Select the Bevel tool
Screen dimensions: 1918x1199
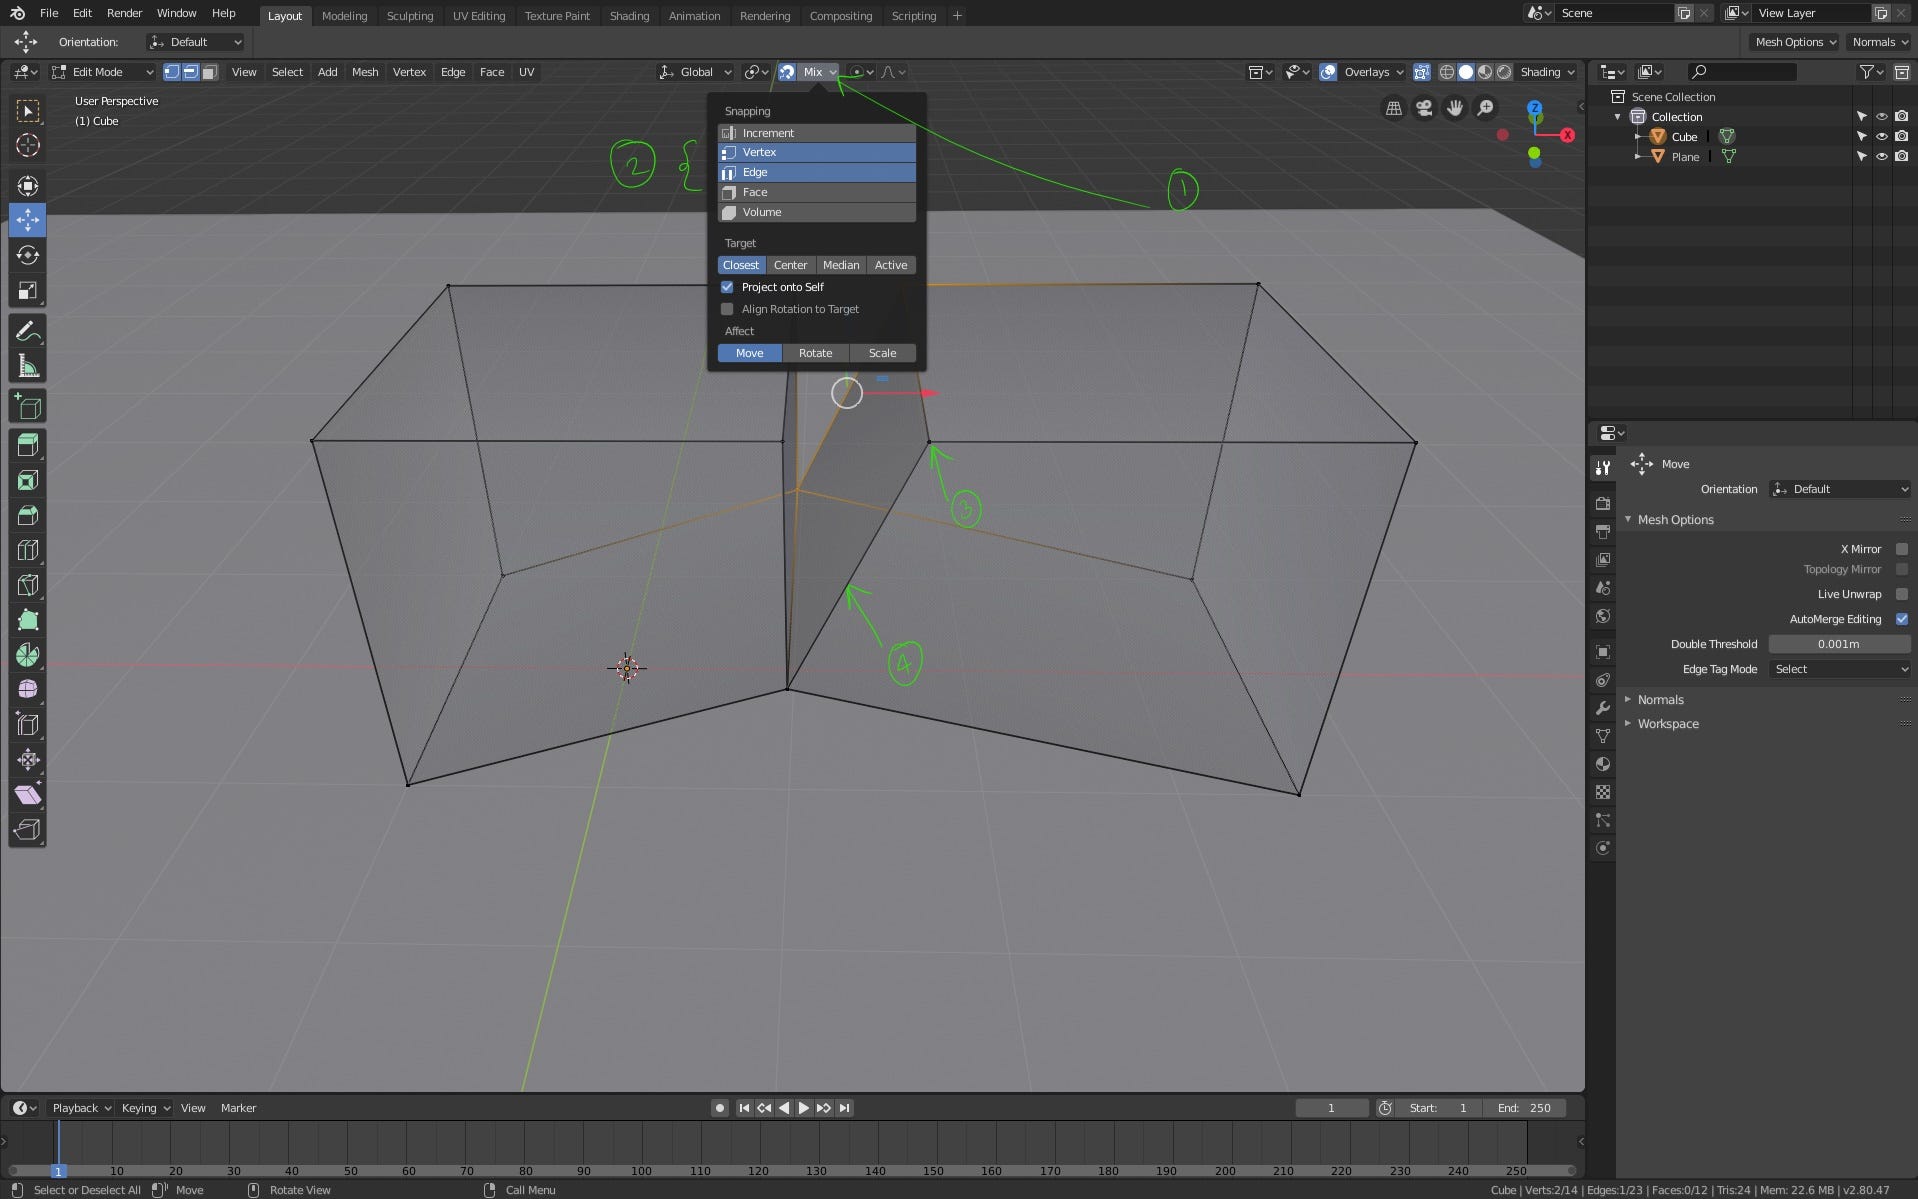[28, 515]
